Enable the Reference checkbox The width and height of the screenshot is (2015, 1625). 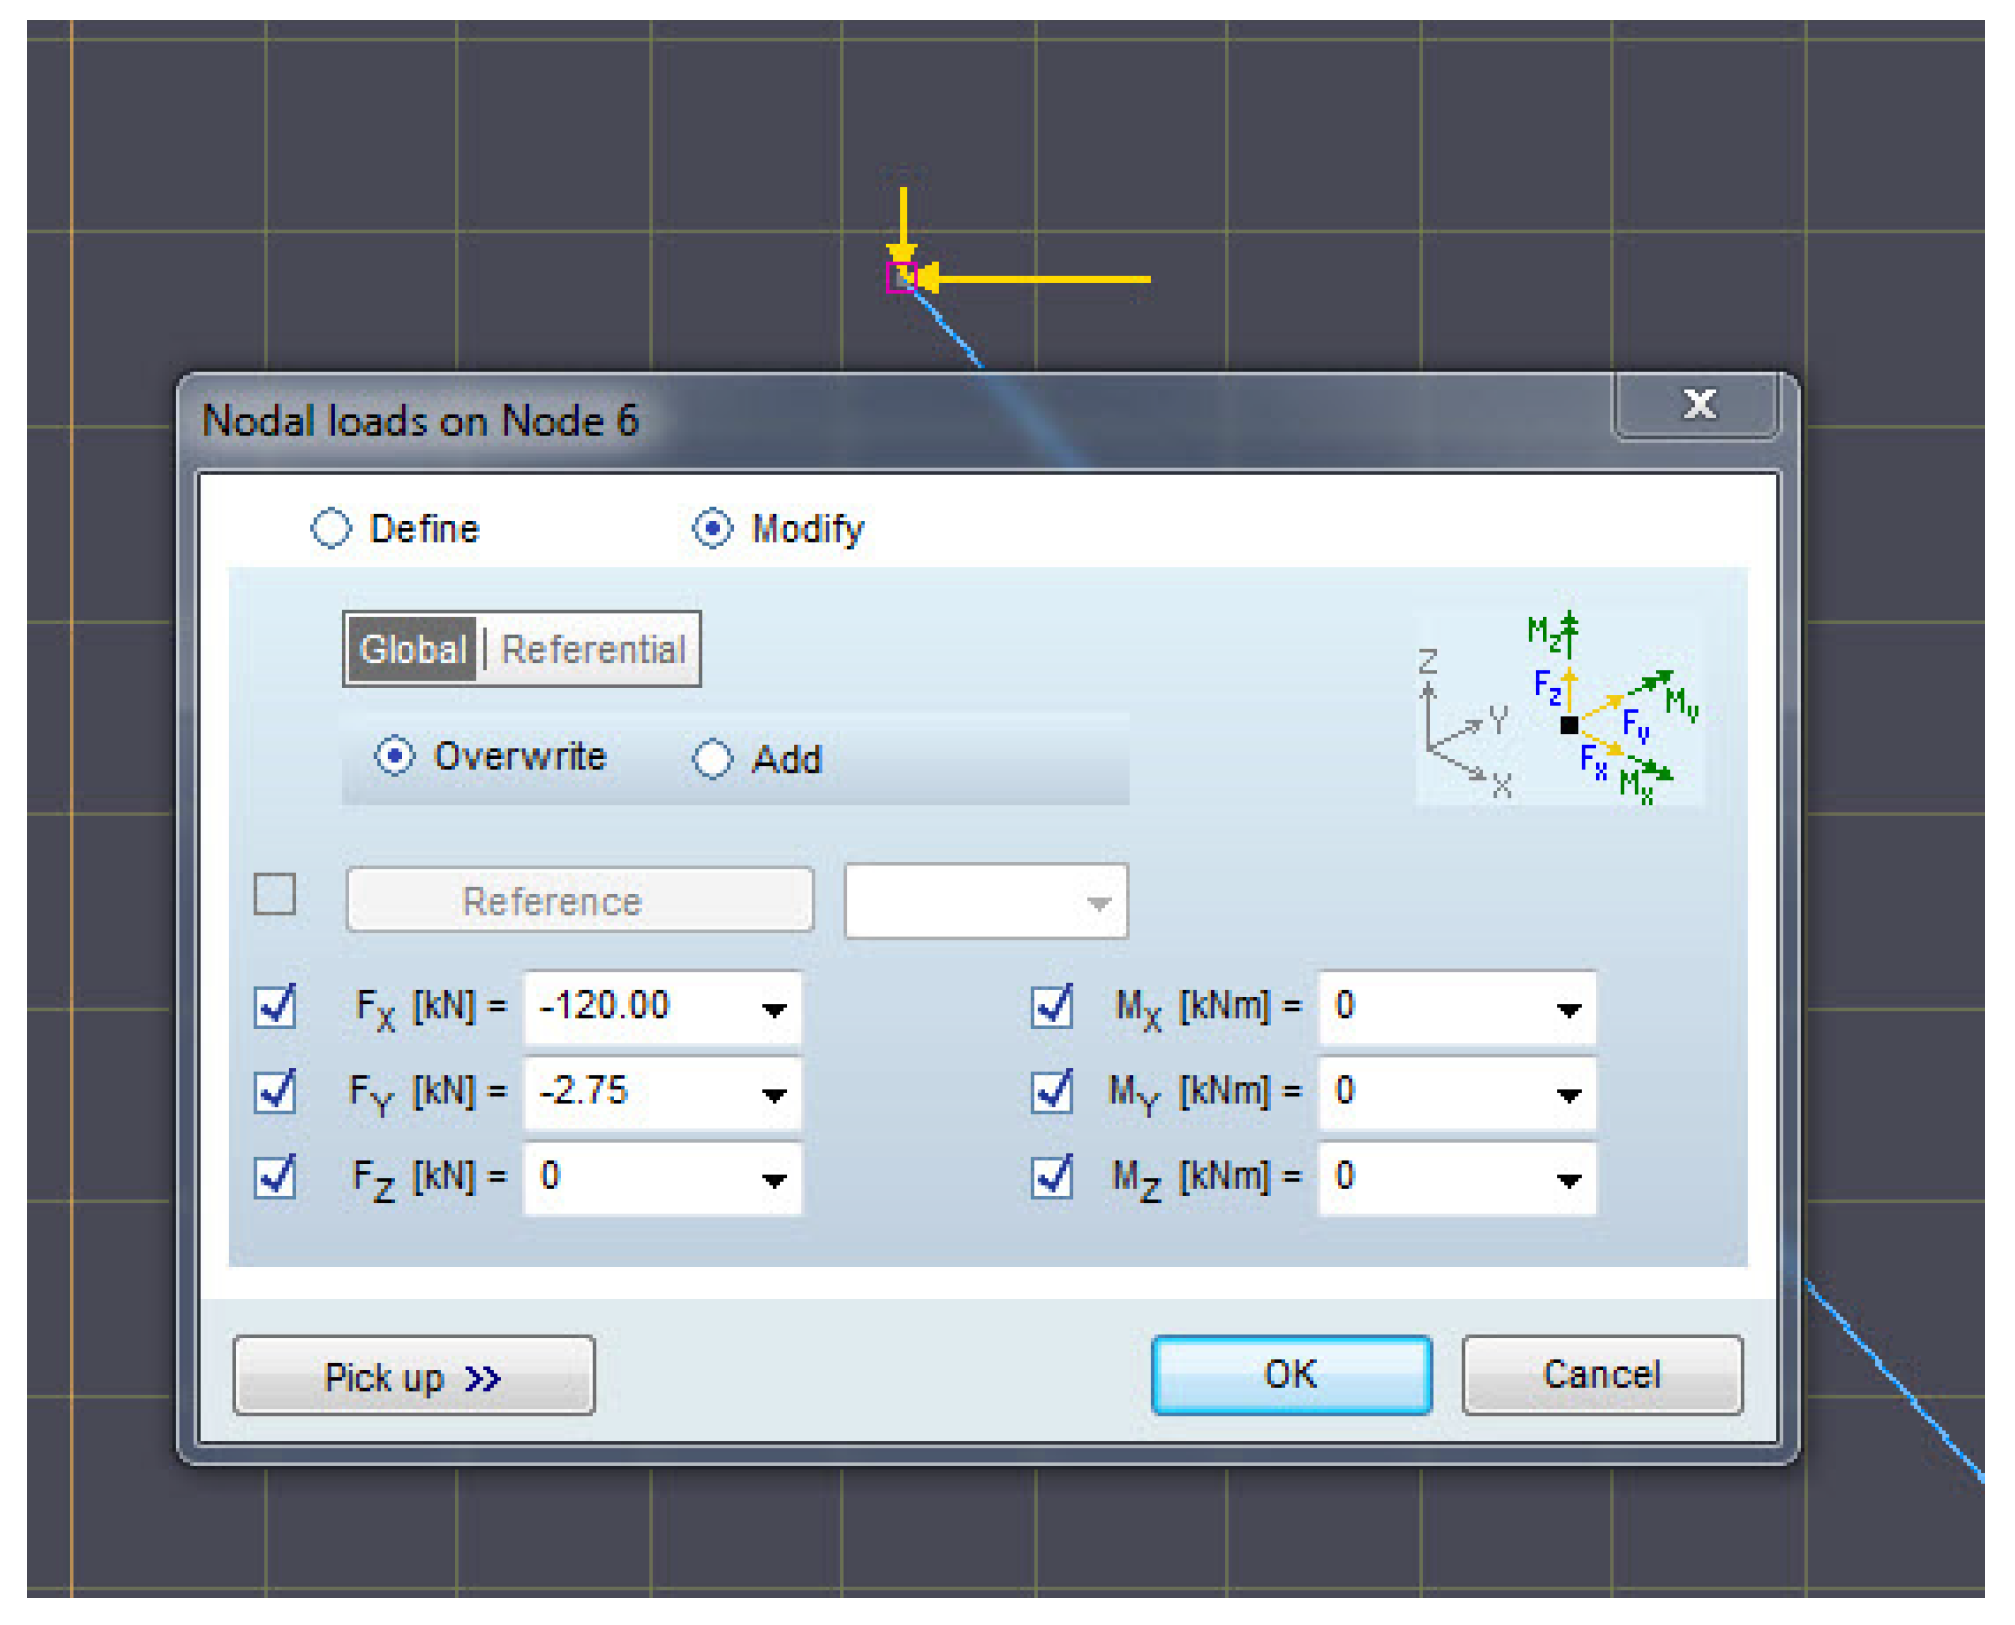point(275,895)
